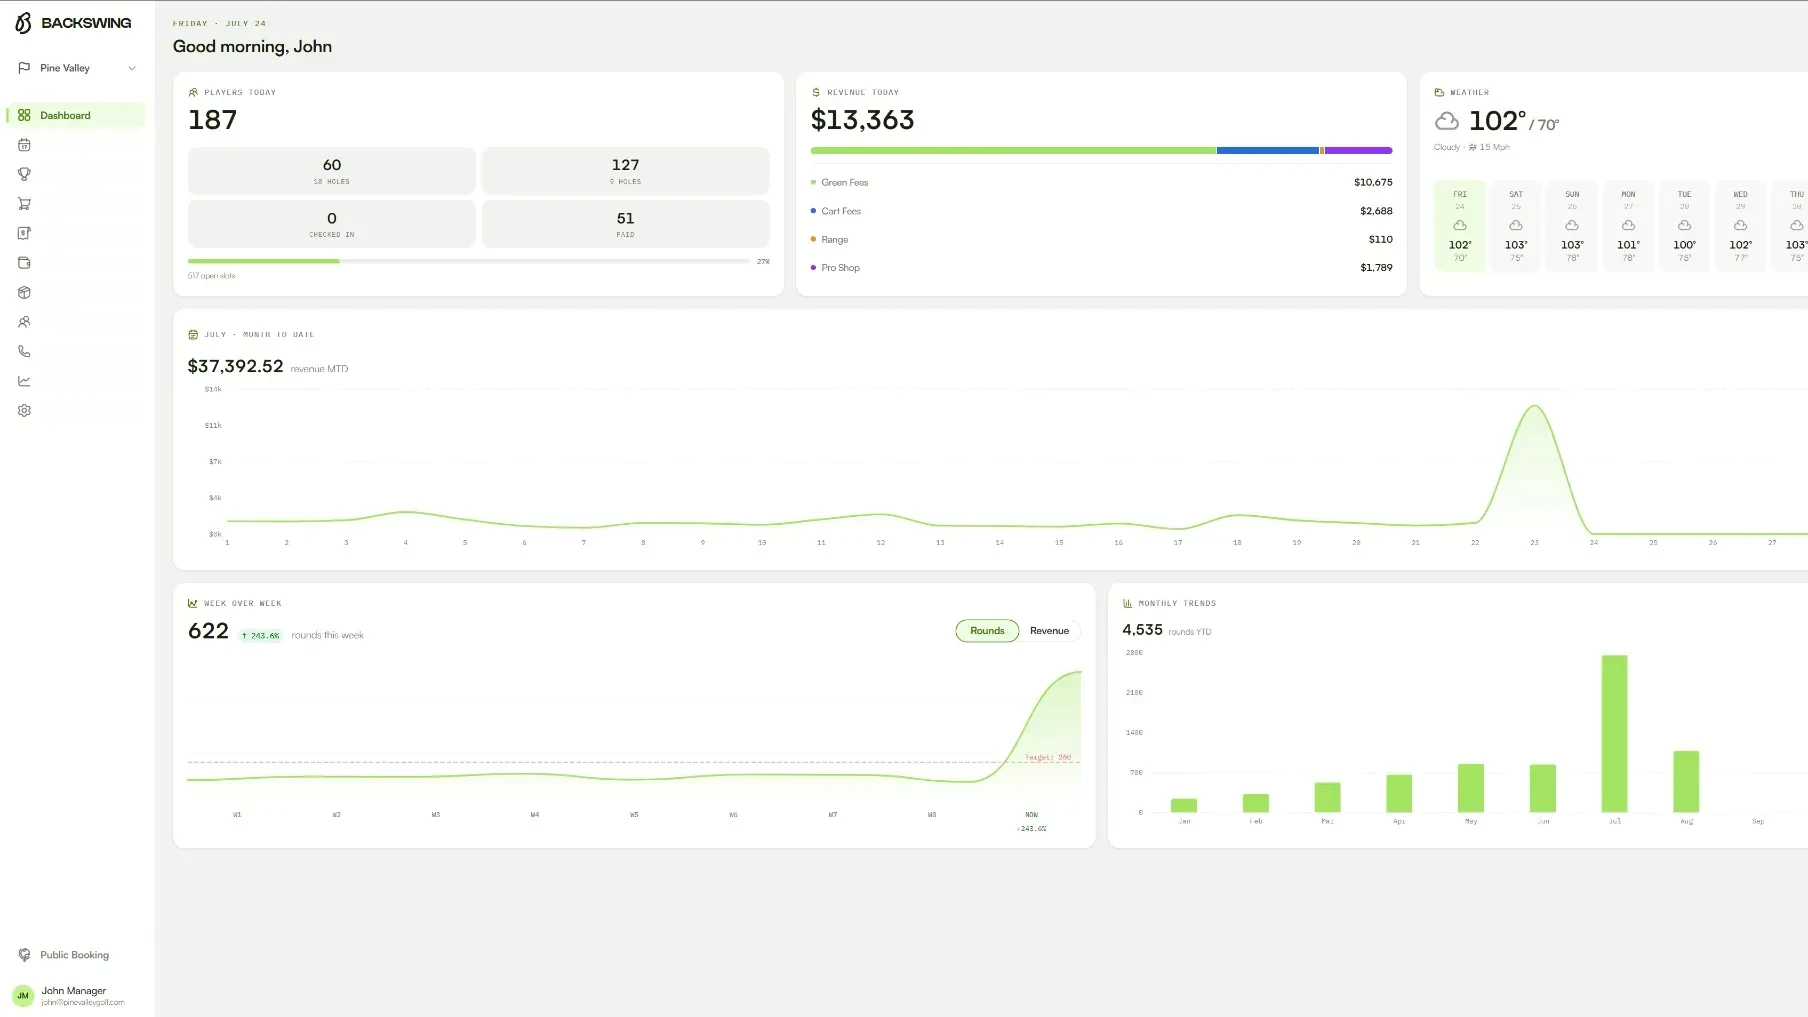This screenshot has height=1017, width=1808.
Task: Select the 0 Checked In tile
Action: (332, 224)
